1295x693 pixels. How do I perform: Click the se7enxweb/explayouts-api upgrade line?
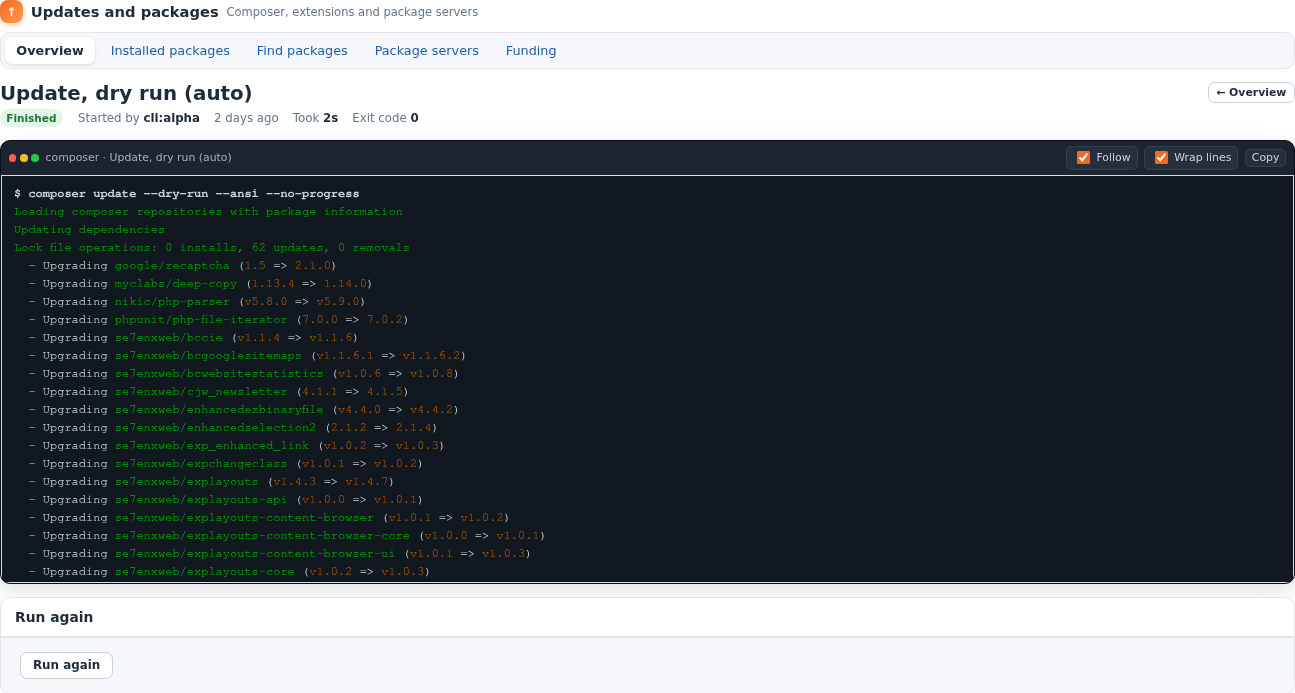click(226, 500)
